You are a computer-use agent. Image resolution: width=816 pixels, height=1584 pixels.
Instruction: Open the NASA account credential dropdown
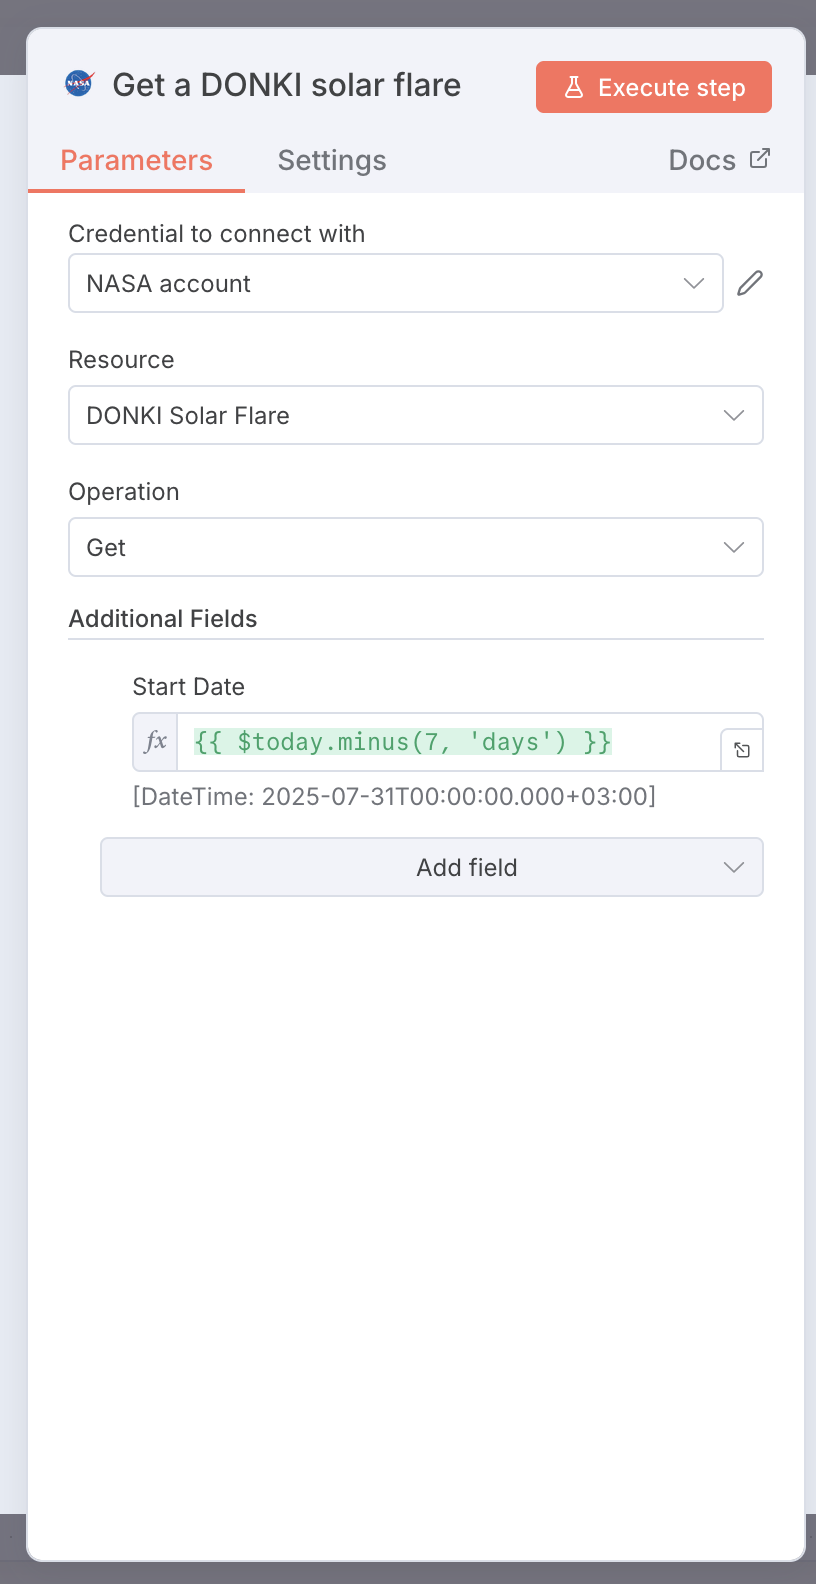396,283
